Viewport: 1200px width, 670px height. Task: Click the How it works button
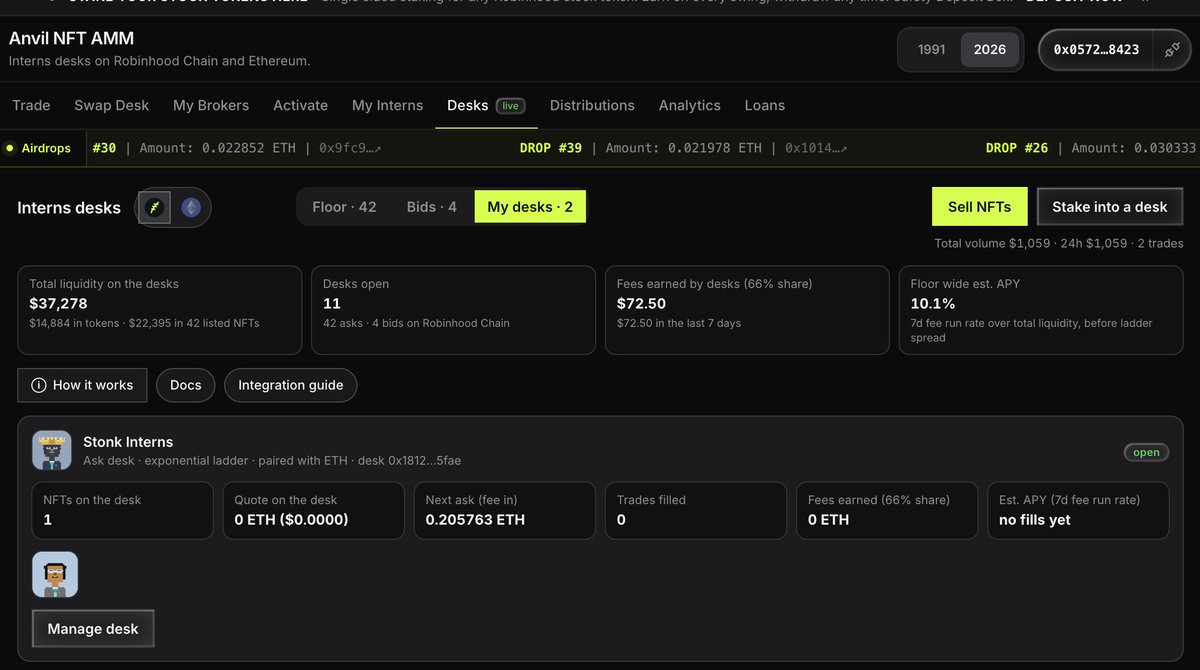tap(82, 385)
